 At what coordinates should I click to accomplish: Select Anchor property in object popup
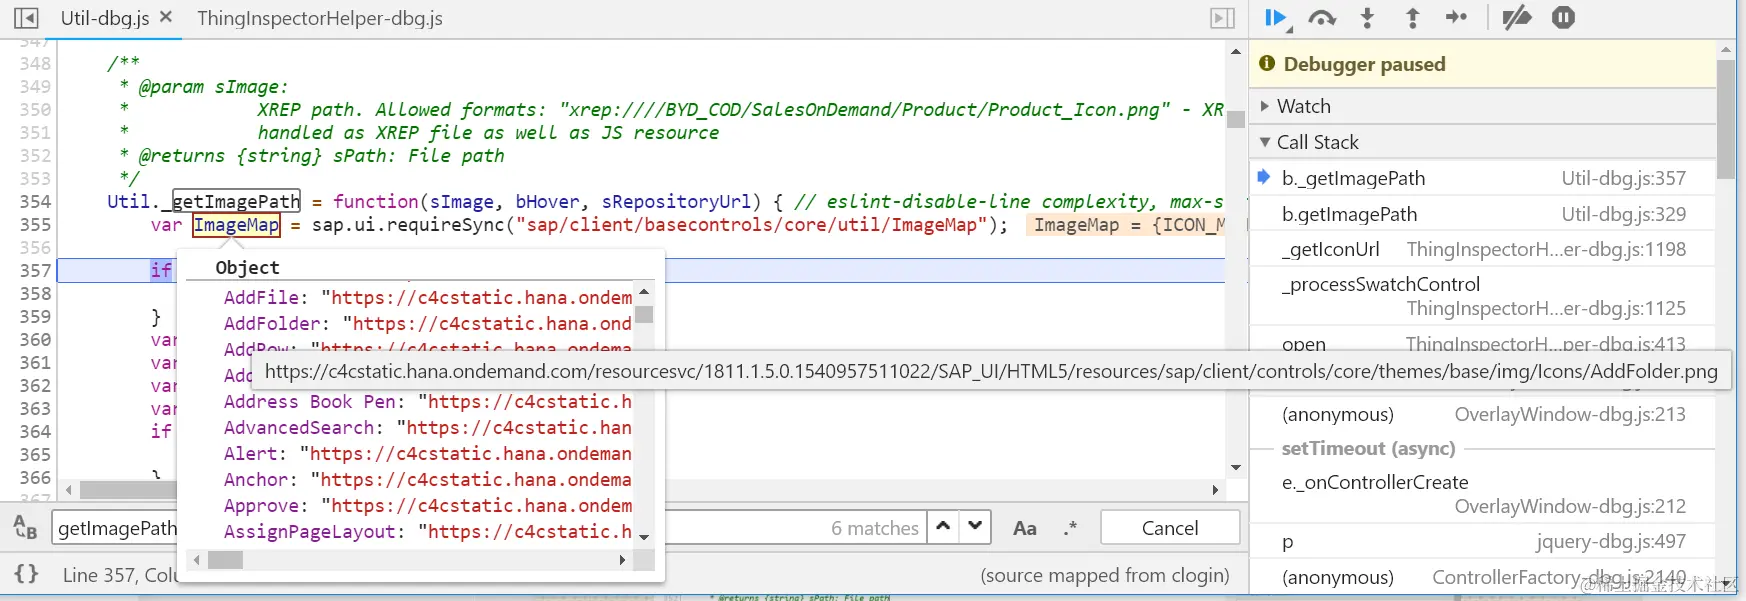tap(428, 479)
